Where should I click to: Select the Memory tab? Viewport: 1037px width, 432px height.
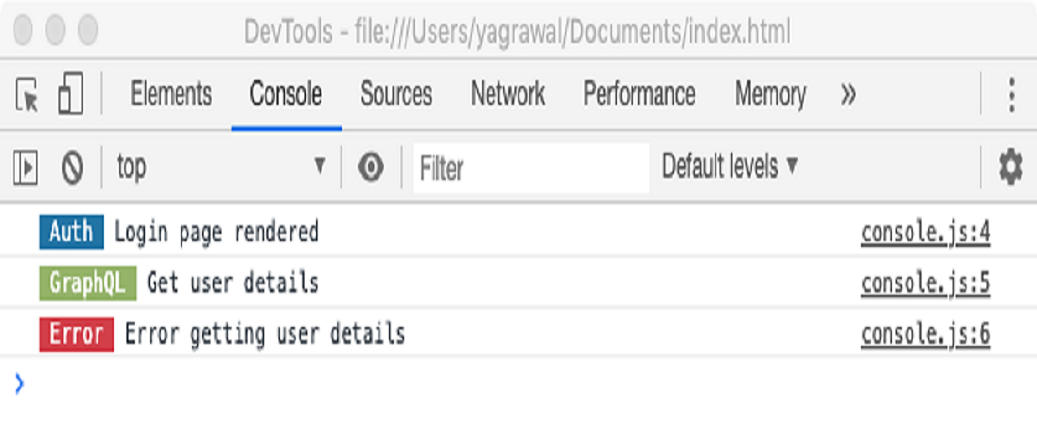tap(770, 95)
